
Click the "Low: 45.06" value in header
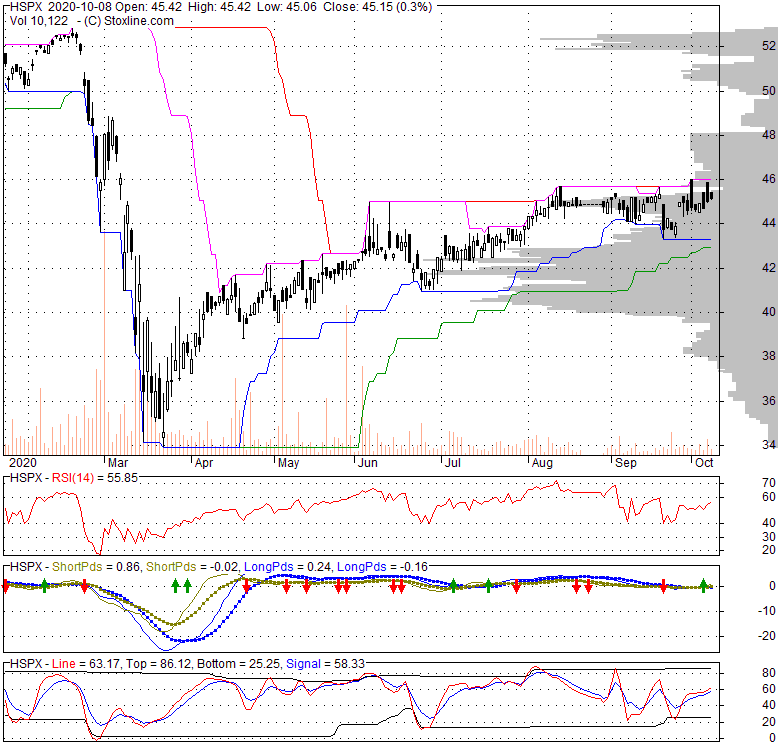coord(286,7)
